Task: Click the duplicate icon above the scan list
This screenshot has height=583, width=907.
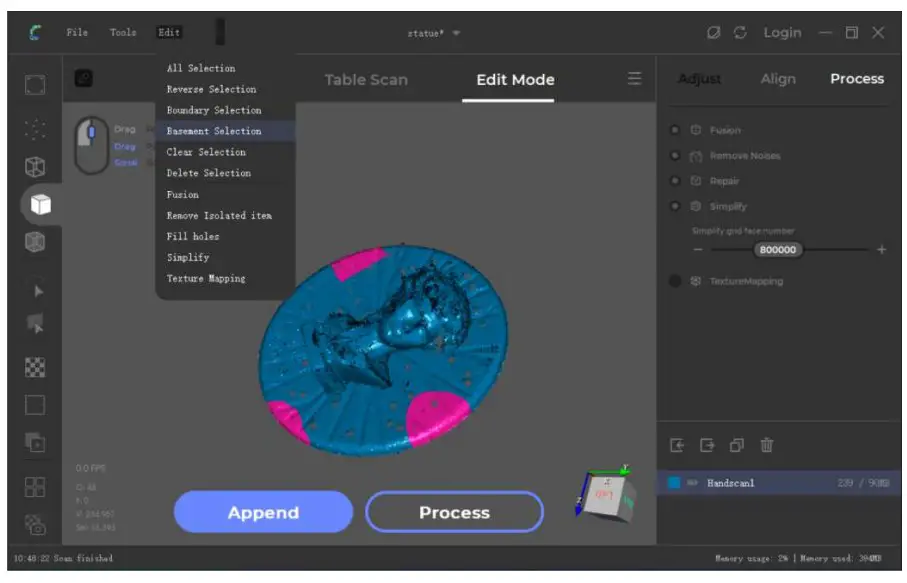Action: (736, 445)
